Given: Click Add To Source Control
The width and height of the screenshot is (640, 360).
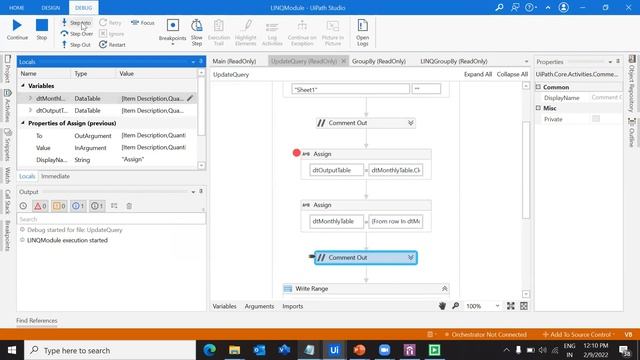Looking at the screenshot, I should [x=579, y=334].
